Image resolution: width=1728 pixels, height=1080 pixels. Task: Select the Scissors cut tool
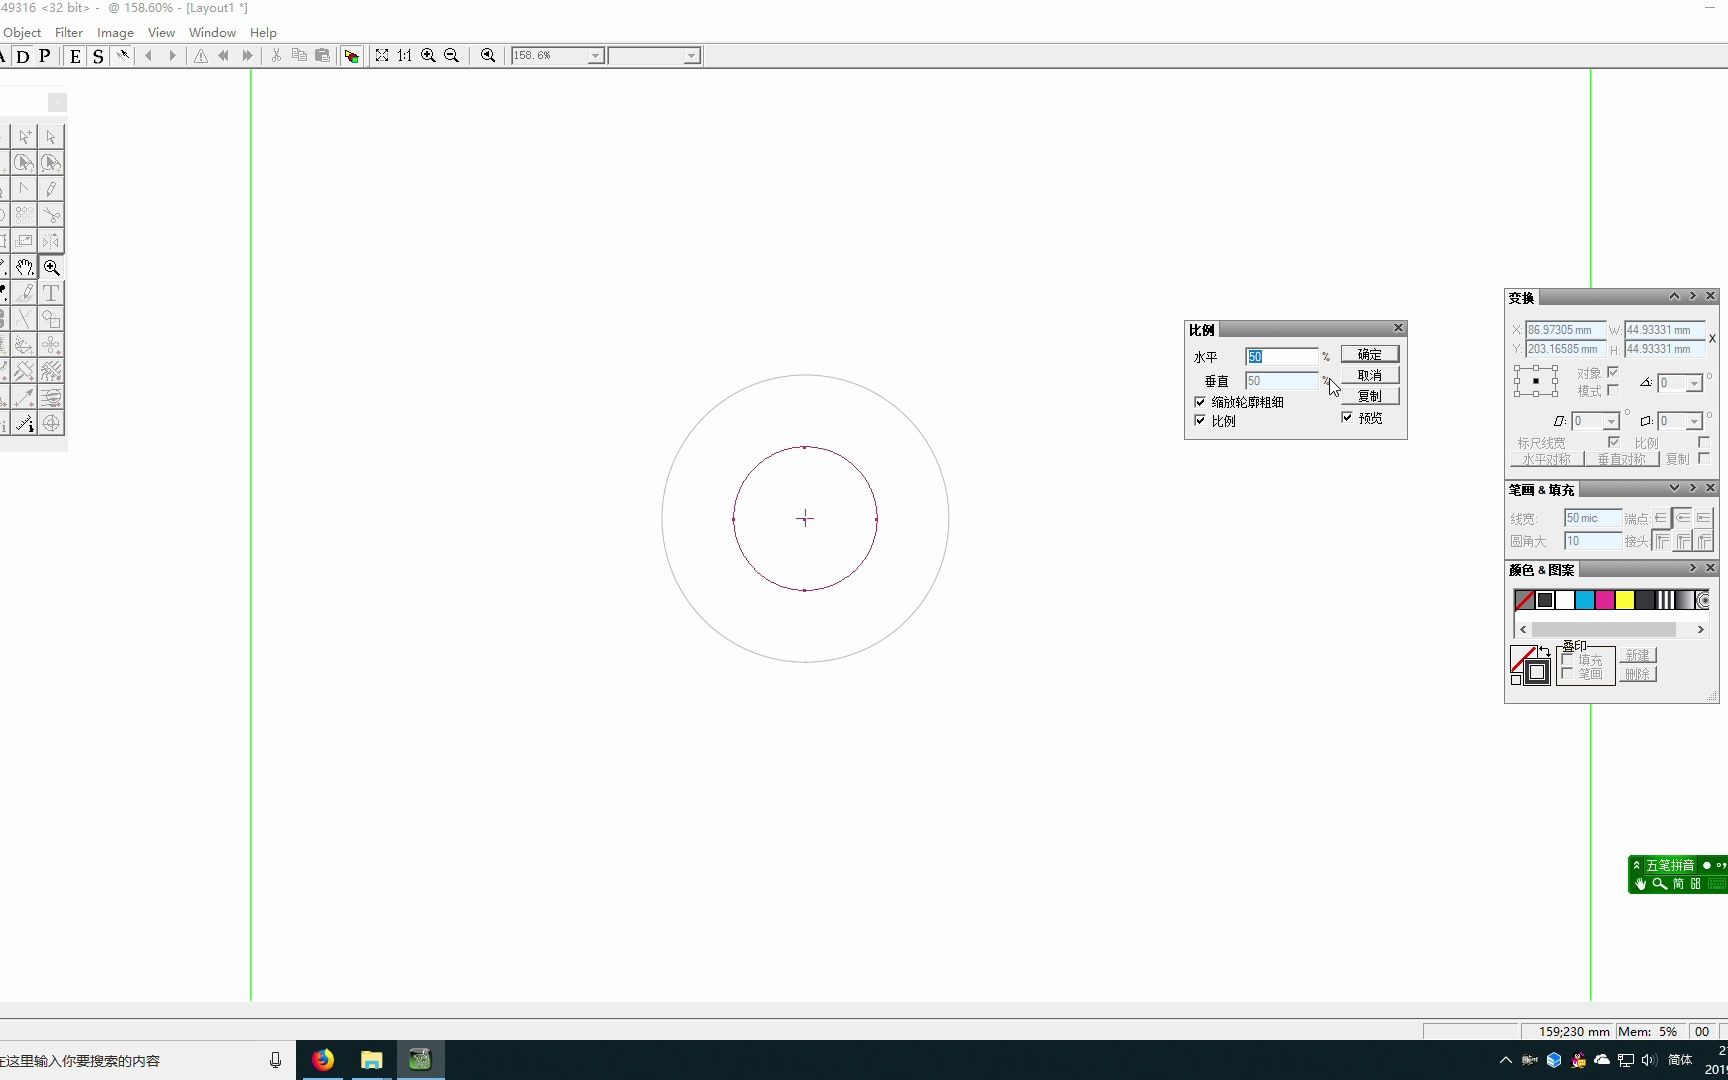click(51, 215)
